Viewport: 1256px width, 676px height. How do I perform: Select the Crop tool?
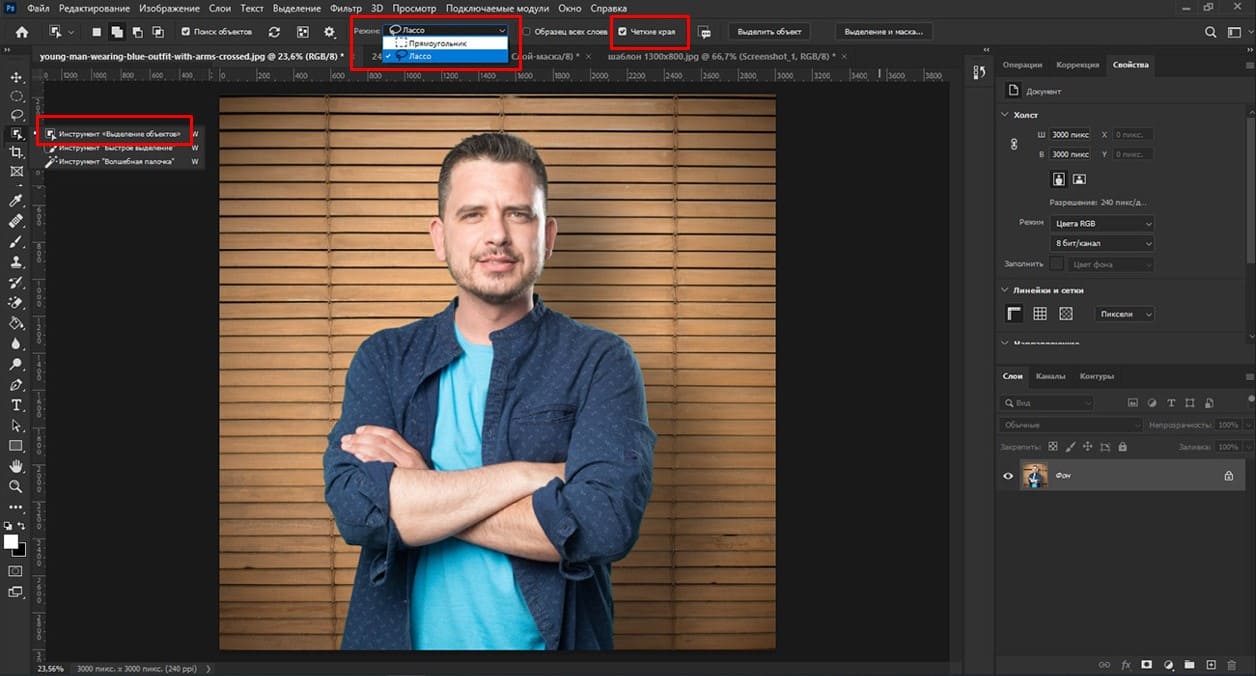tap(16, 152)
